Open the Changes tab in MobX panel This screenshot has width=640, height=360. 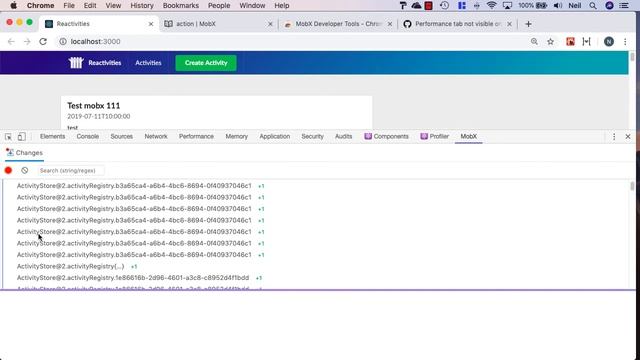pyautogui.click(x=24, y=153)
